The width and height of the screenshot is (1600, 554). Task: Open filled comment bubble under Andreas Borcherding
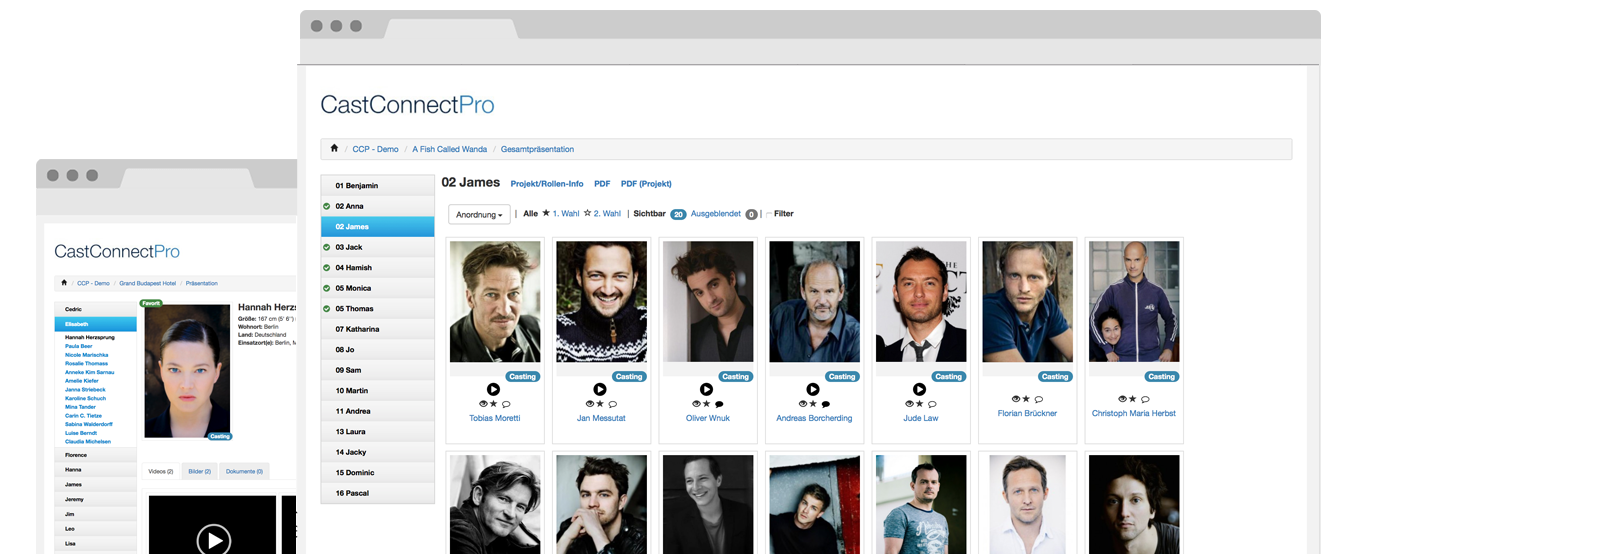coord(826,404)
